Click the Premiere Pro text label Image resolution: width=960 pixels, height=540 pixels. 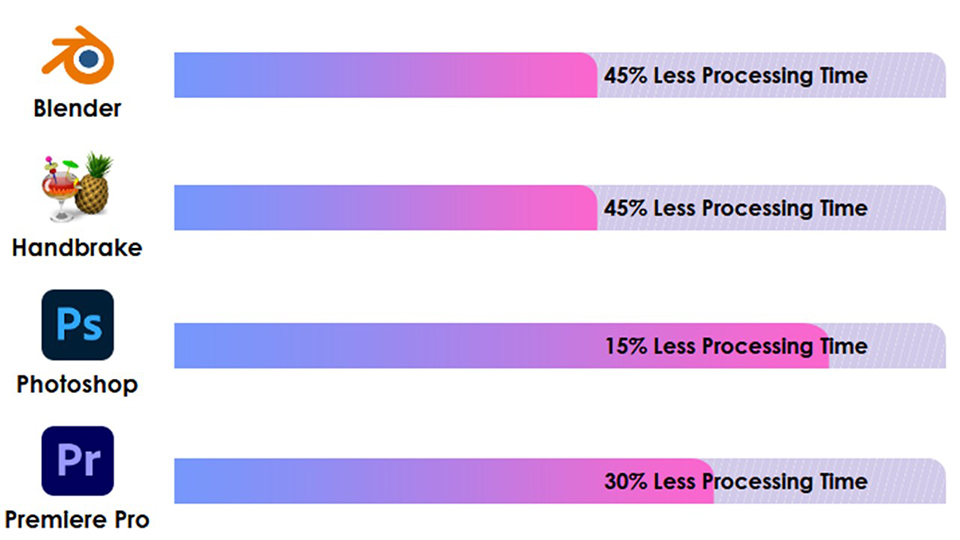[77, 520]
